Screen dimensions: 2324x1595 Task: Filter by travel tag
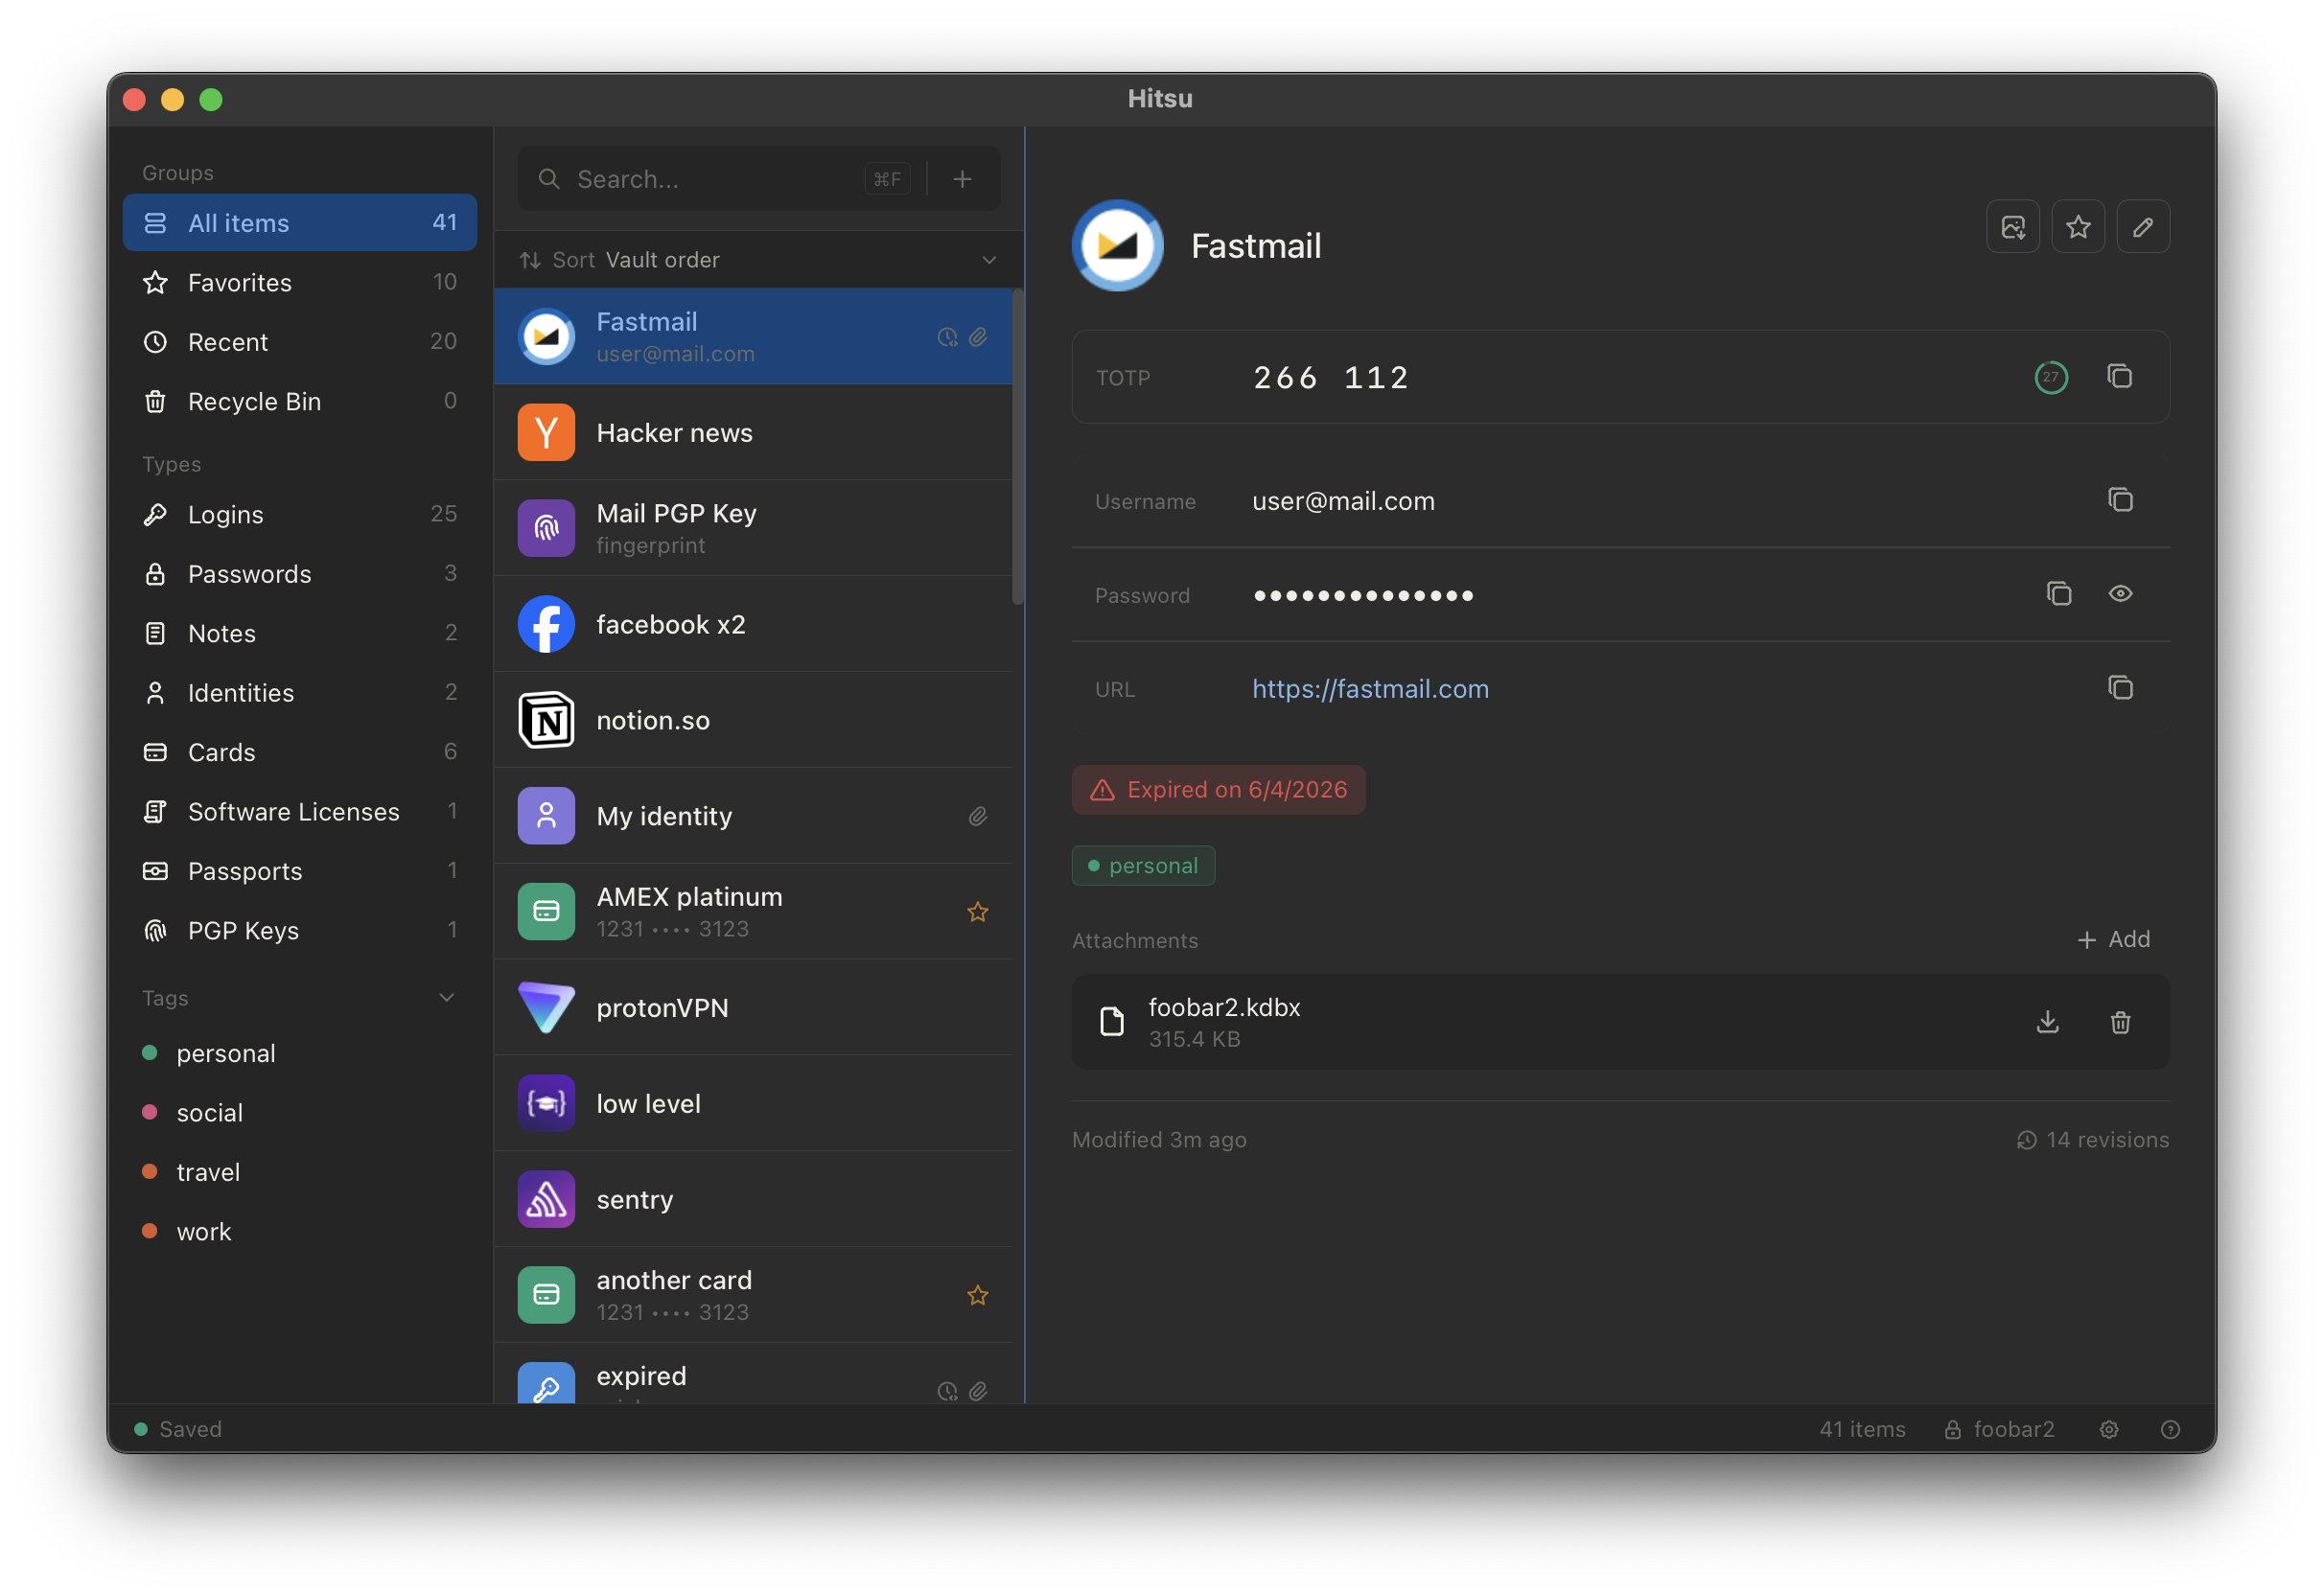(x=300, y=1171)
